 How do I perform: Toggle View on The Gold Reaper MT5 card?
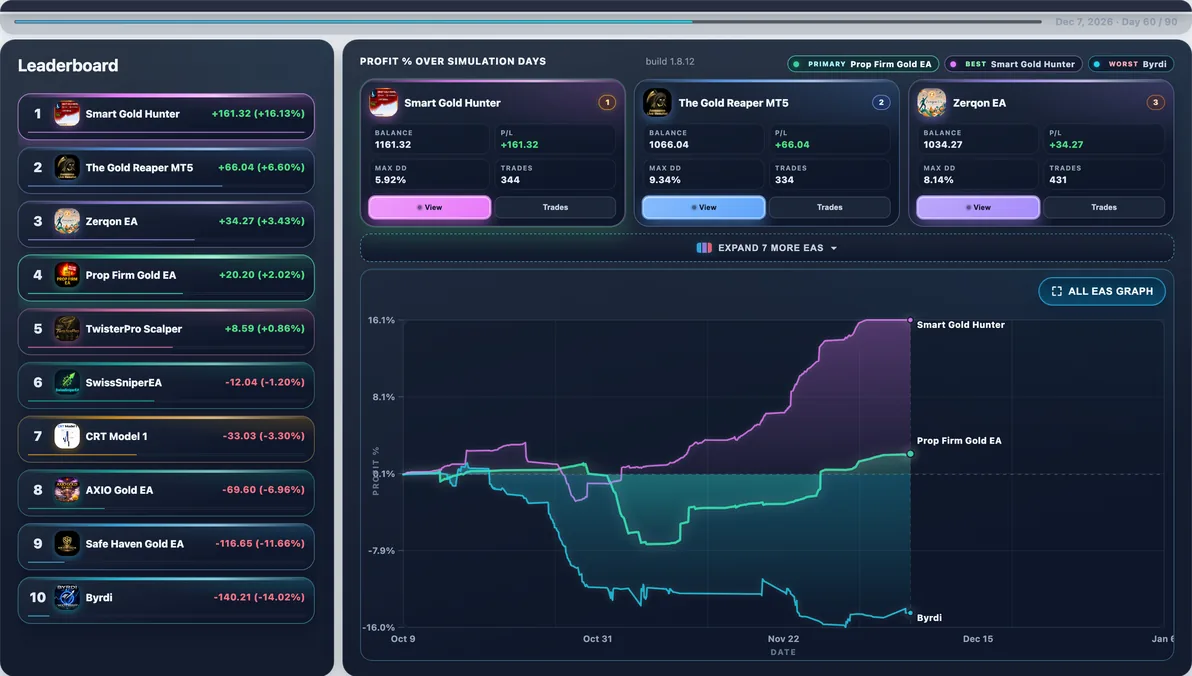pyautogui.click(x=703, y=208)
